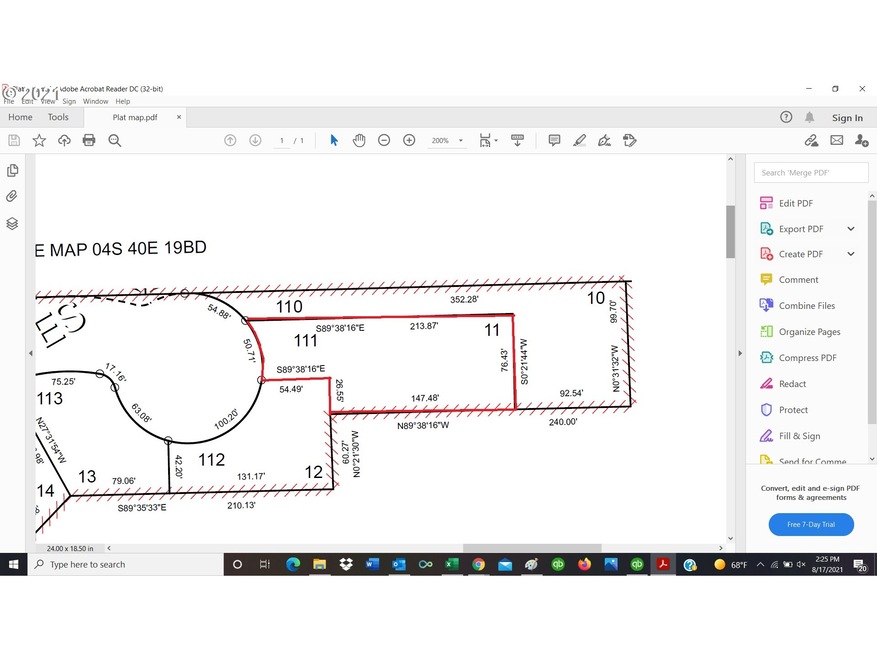
Task: Send the file by email envelope icon
Action: (x=837, y=140)
